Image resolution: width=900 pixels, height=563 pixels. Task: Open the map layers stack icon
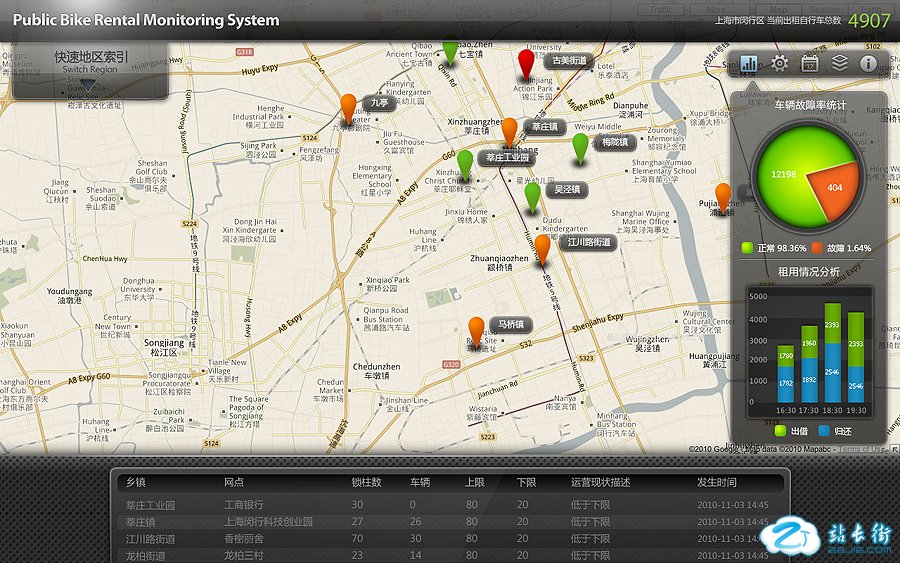(x=840, y=64)
